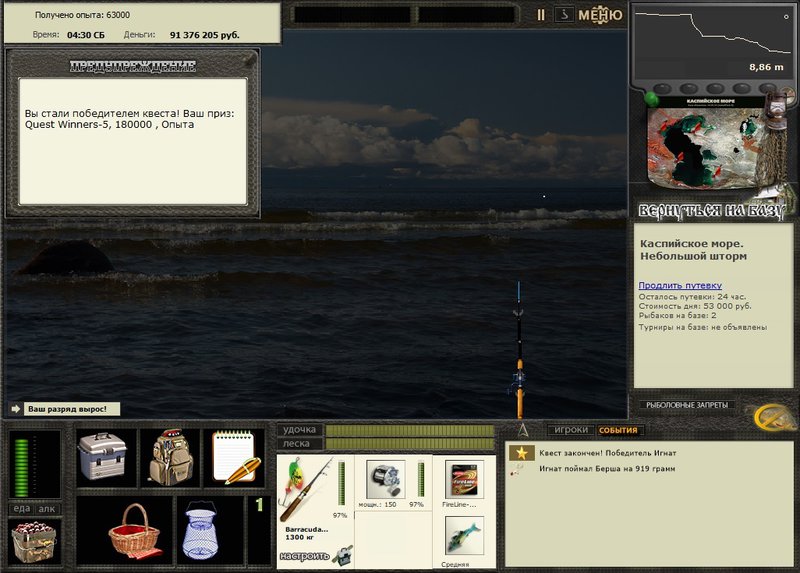Toggle the lantern icon near the map
Image resolution: width=800 pixels, height=573 pixels.
(775, 109)
